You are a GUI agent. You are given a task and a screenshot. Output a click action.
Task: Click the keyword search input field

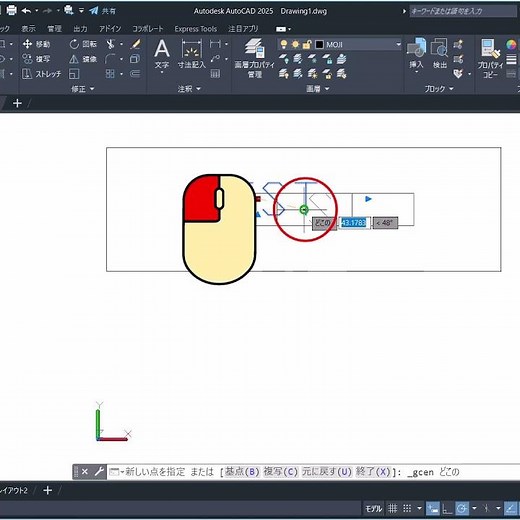click(x=463, y=11)
